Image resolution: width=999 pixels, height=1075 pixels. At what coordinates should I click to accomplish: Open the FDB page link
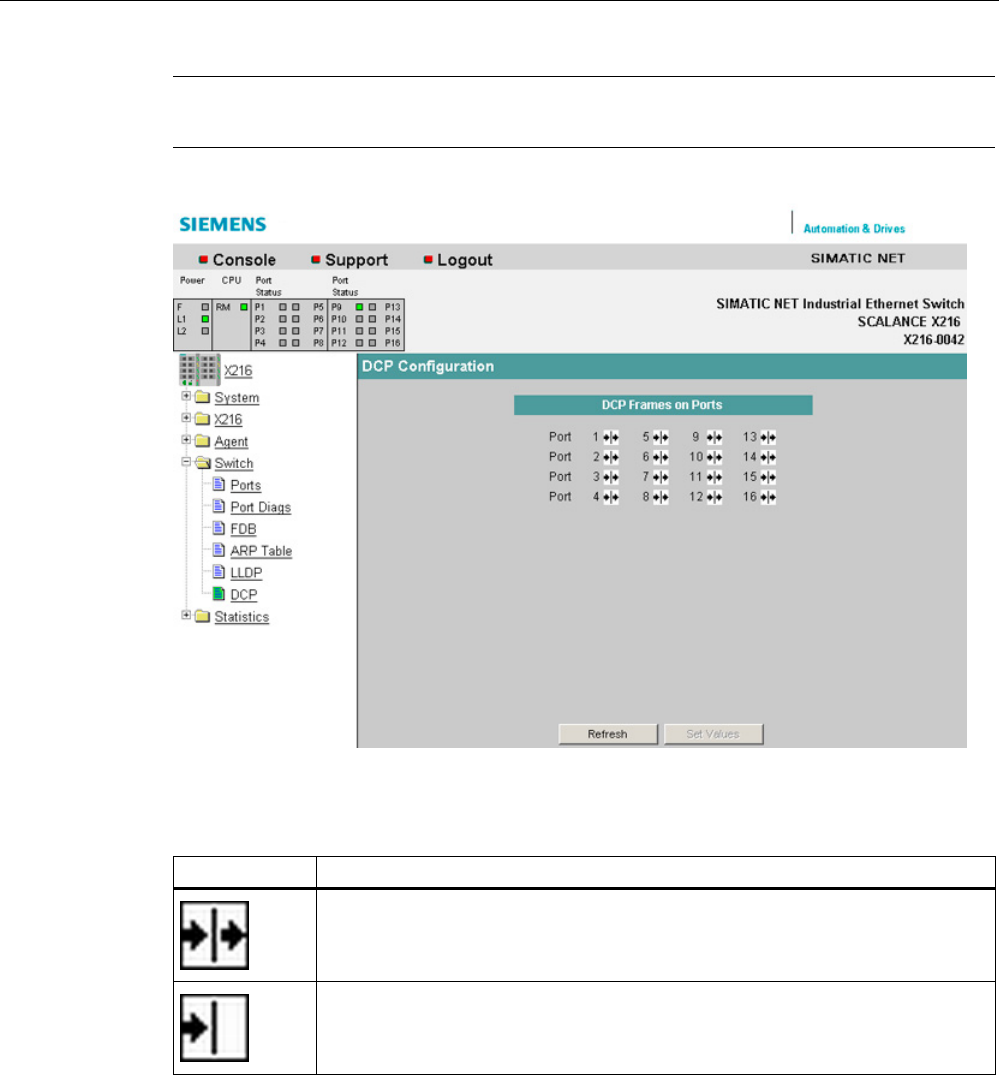243,529
